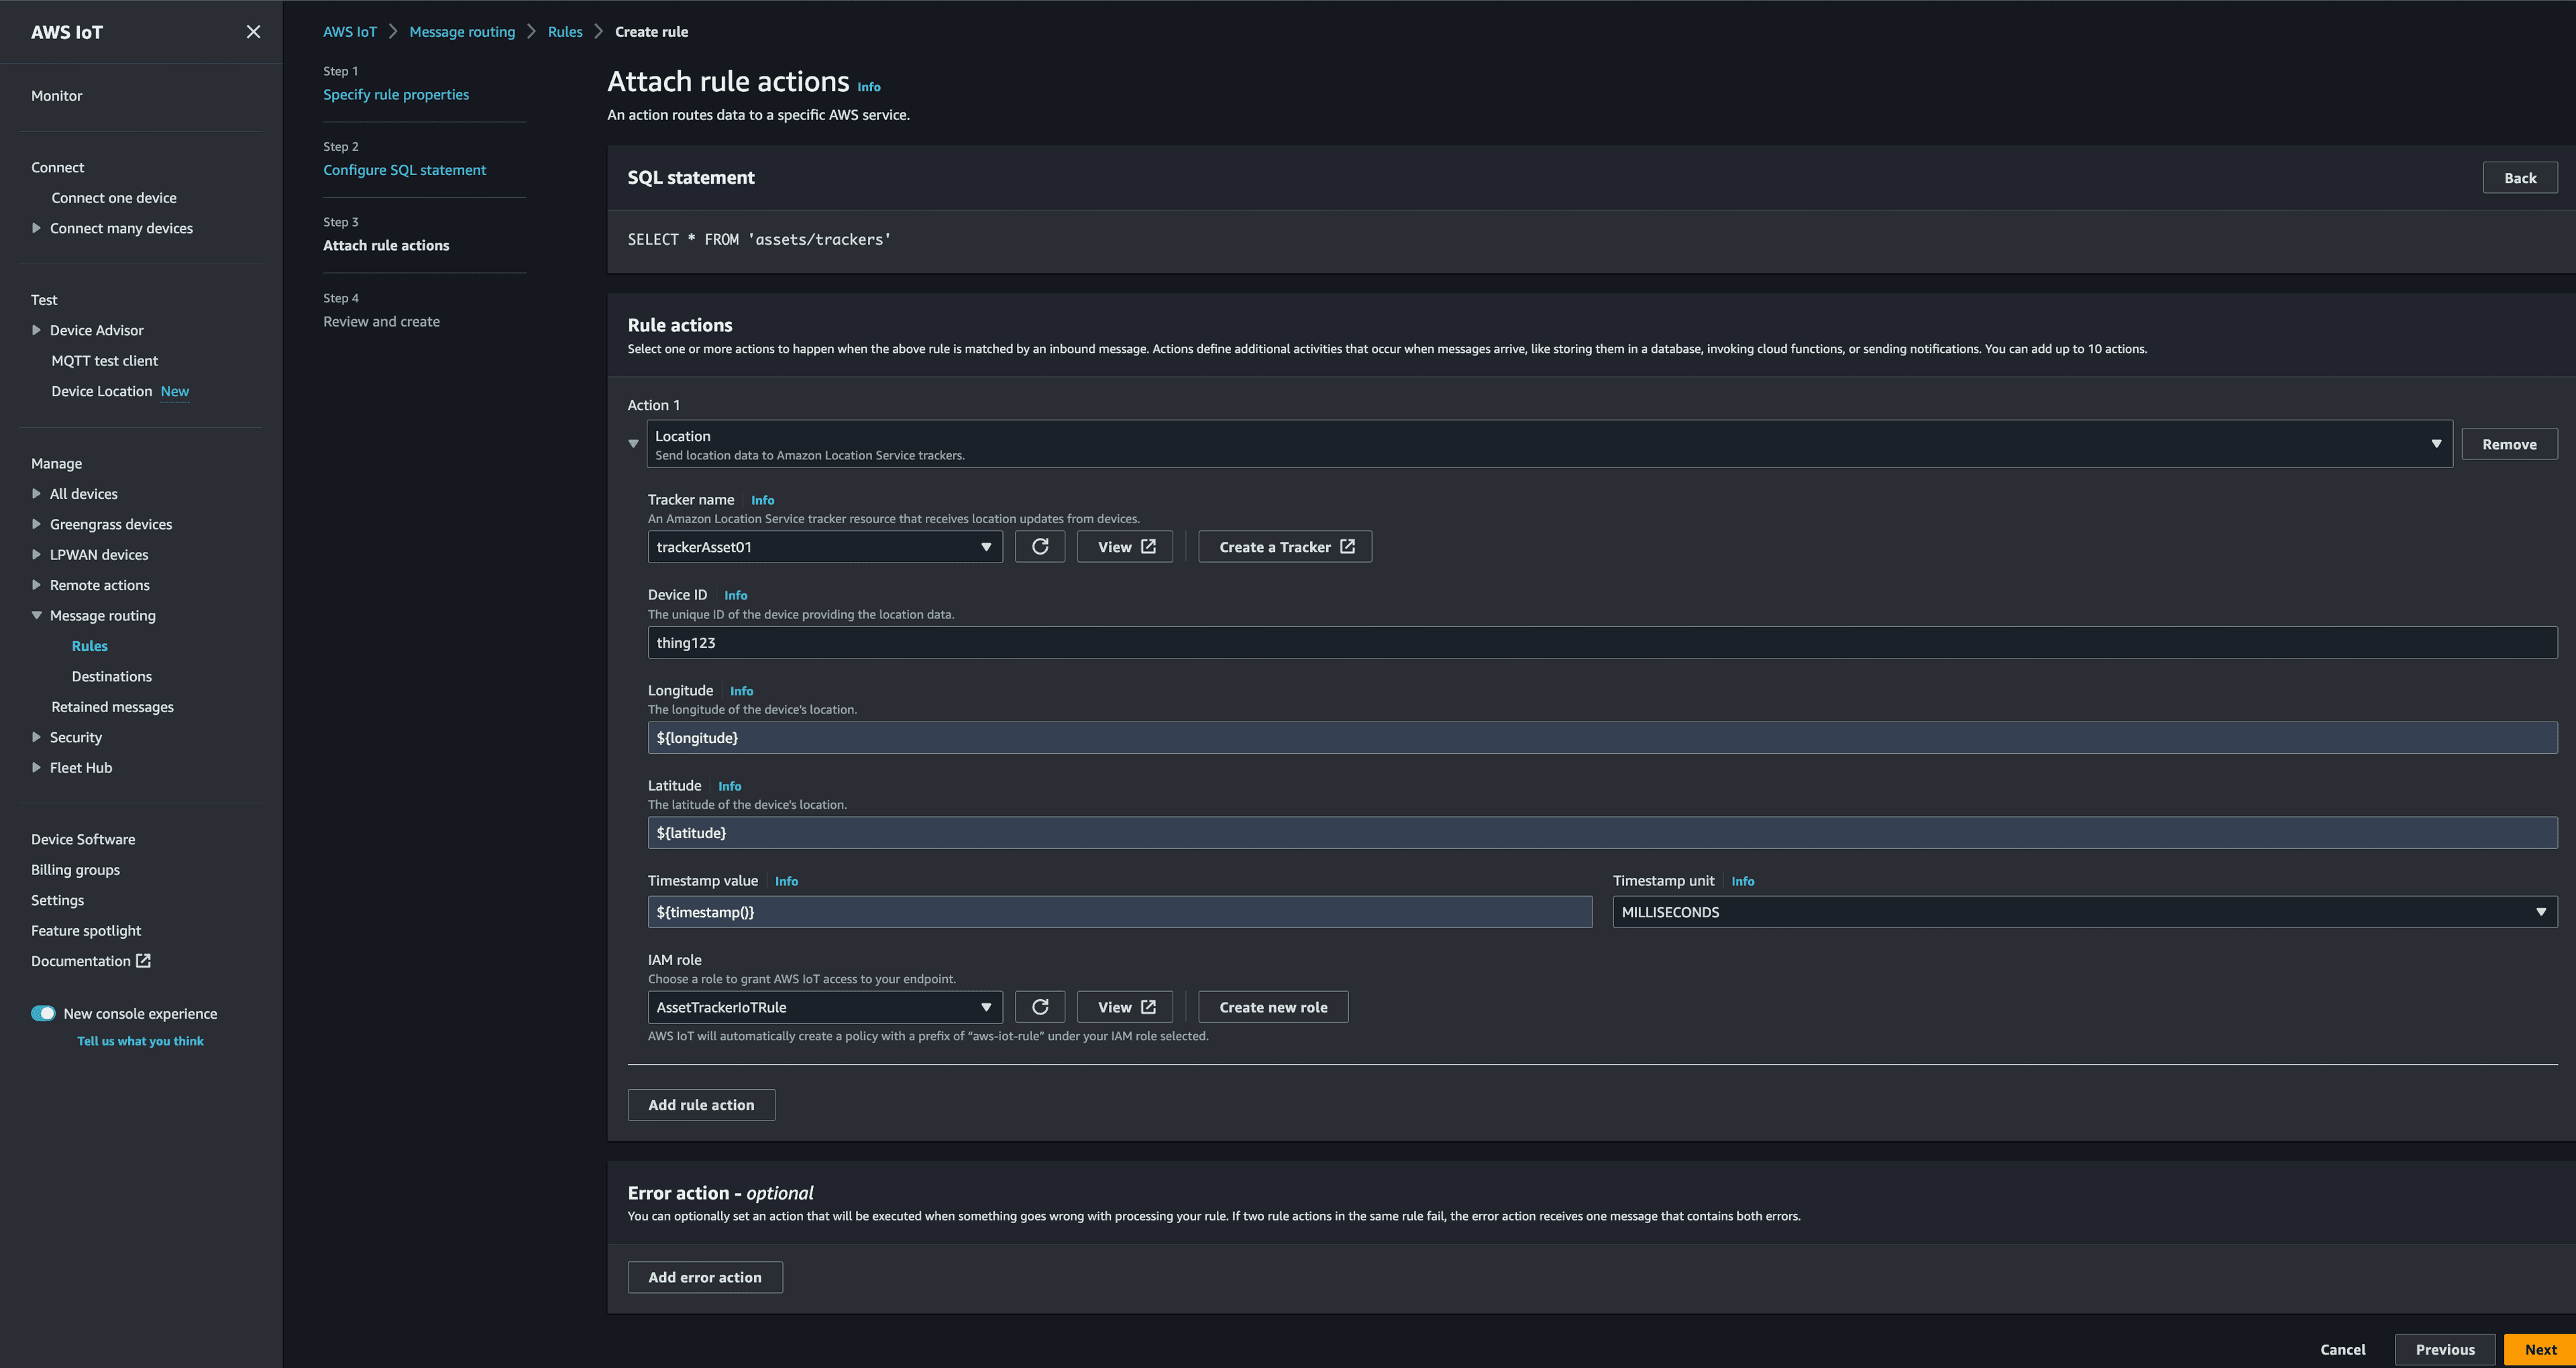Expand the All devices section
This screenshot has height=1368, width=2576.
click(37, 494)
